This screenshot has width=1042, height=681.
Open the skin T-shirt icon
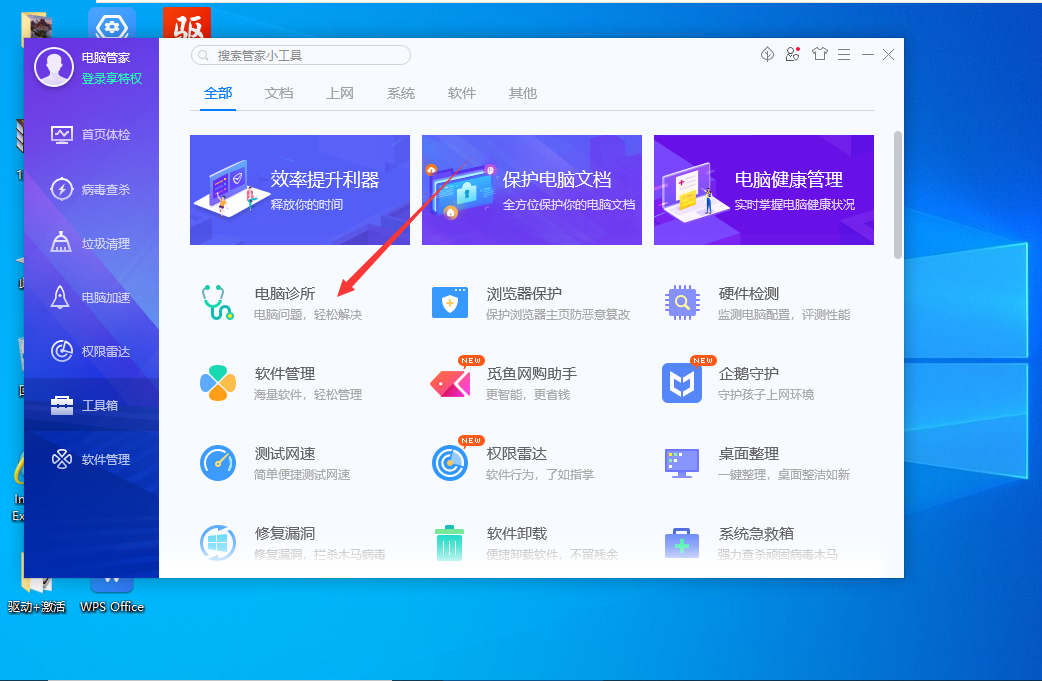coord(819,54)
